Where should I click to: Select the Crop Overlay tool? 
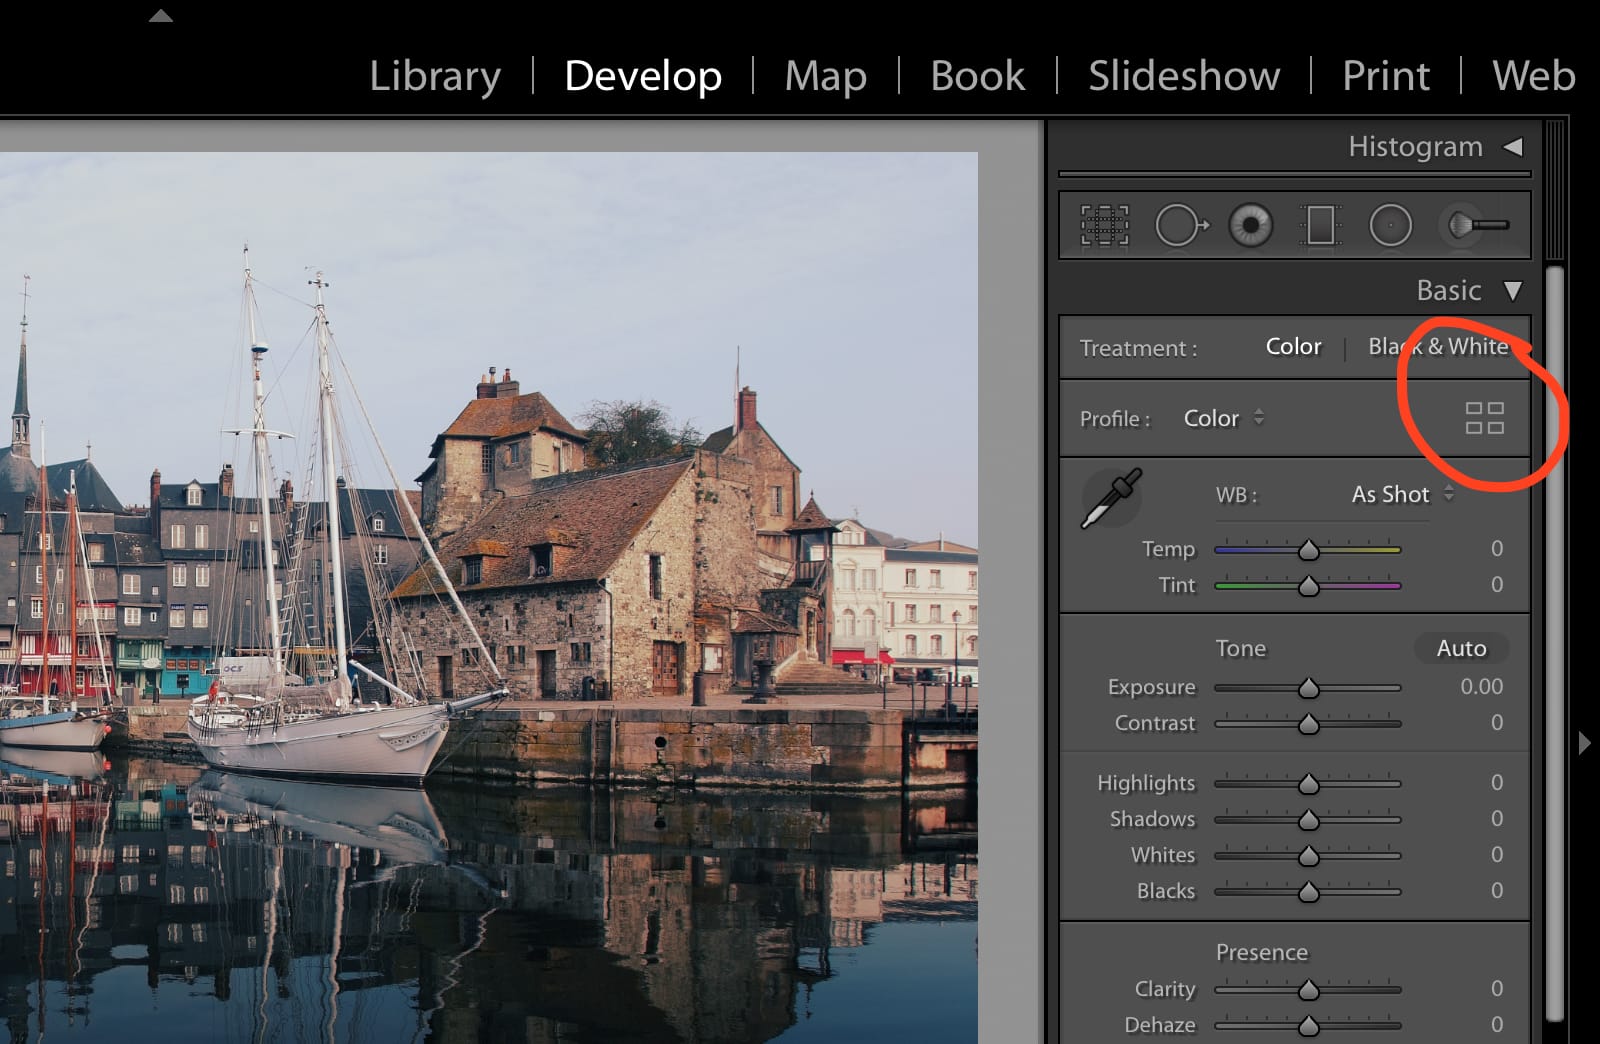1105,225
